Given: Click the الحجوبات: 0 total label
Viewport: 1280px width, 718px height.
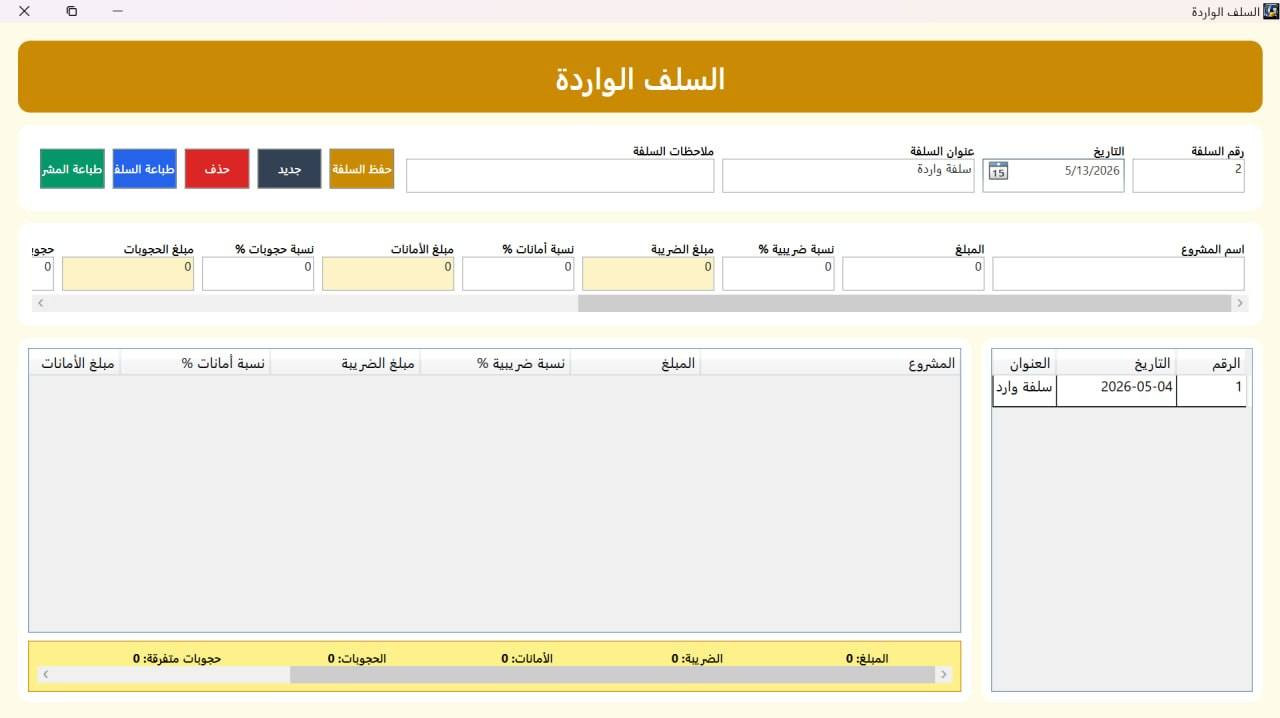Looking at the screenshot, I should (x=357, y=659).
